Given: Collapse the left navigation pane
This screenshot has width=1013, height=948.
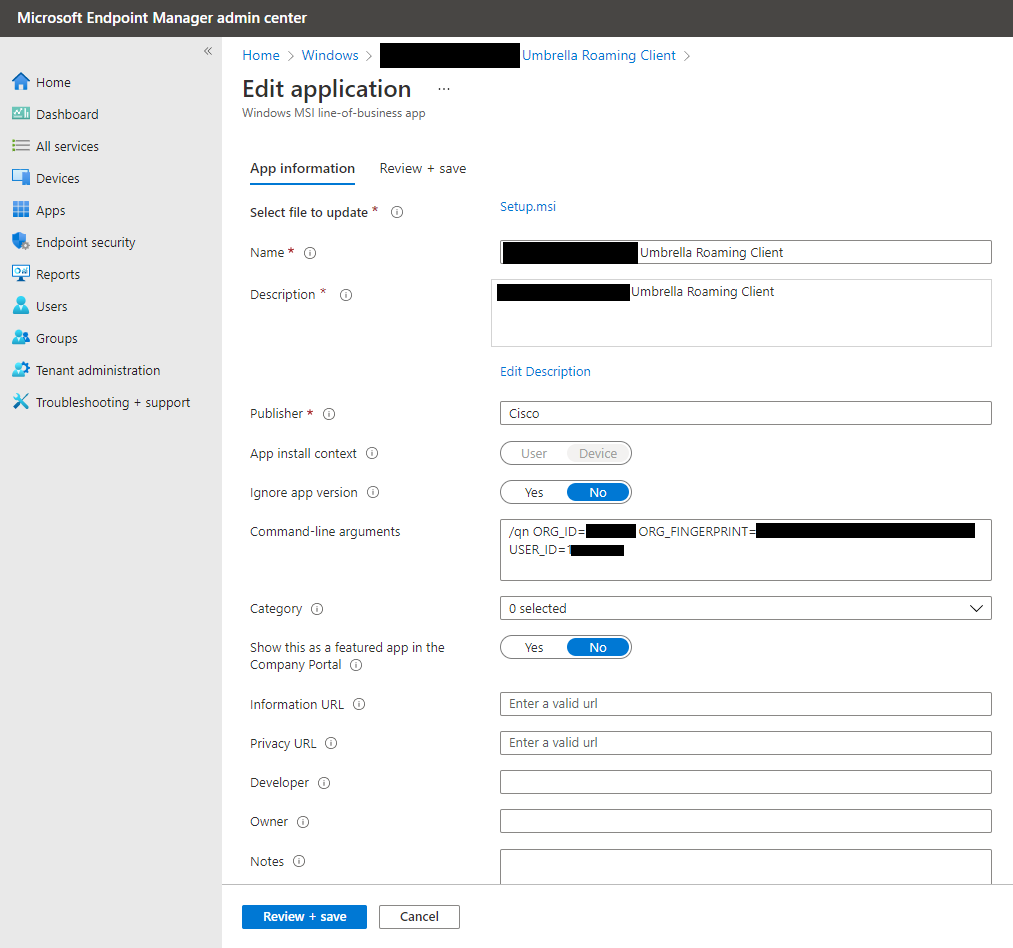Looking at the screenshot, I should click(x=208, y=50).
